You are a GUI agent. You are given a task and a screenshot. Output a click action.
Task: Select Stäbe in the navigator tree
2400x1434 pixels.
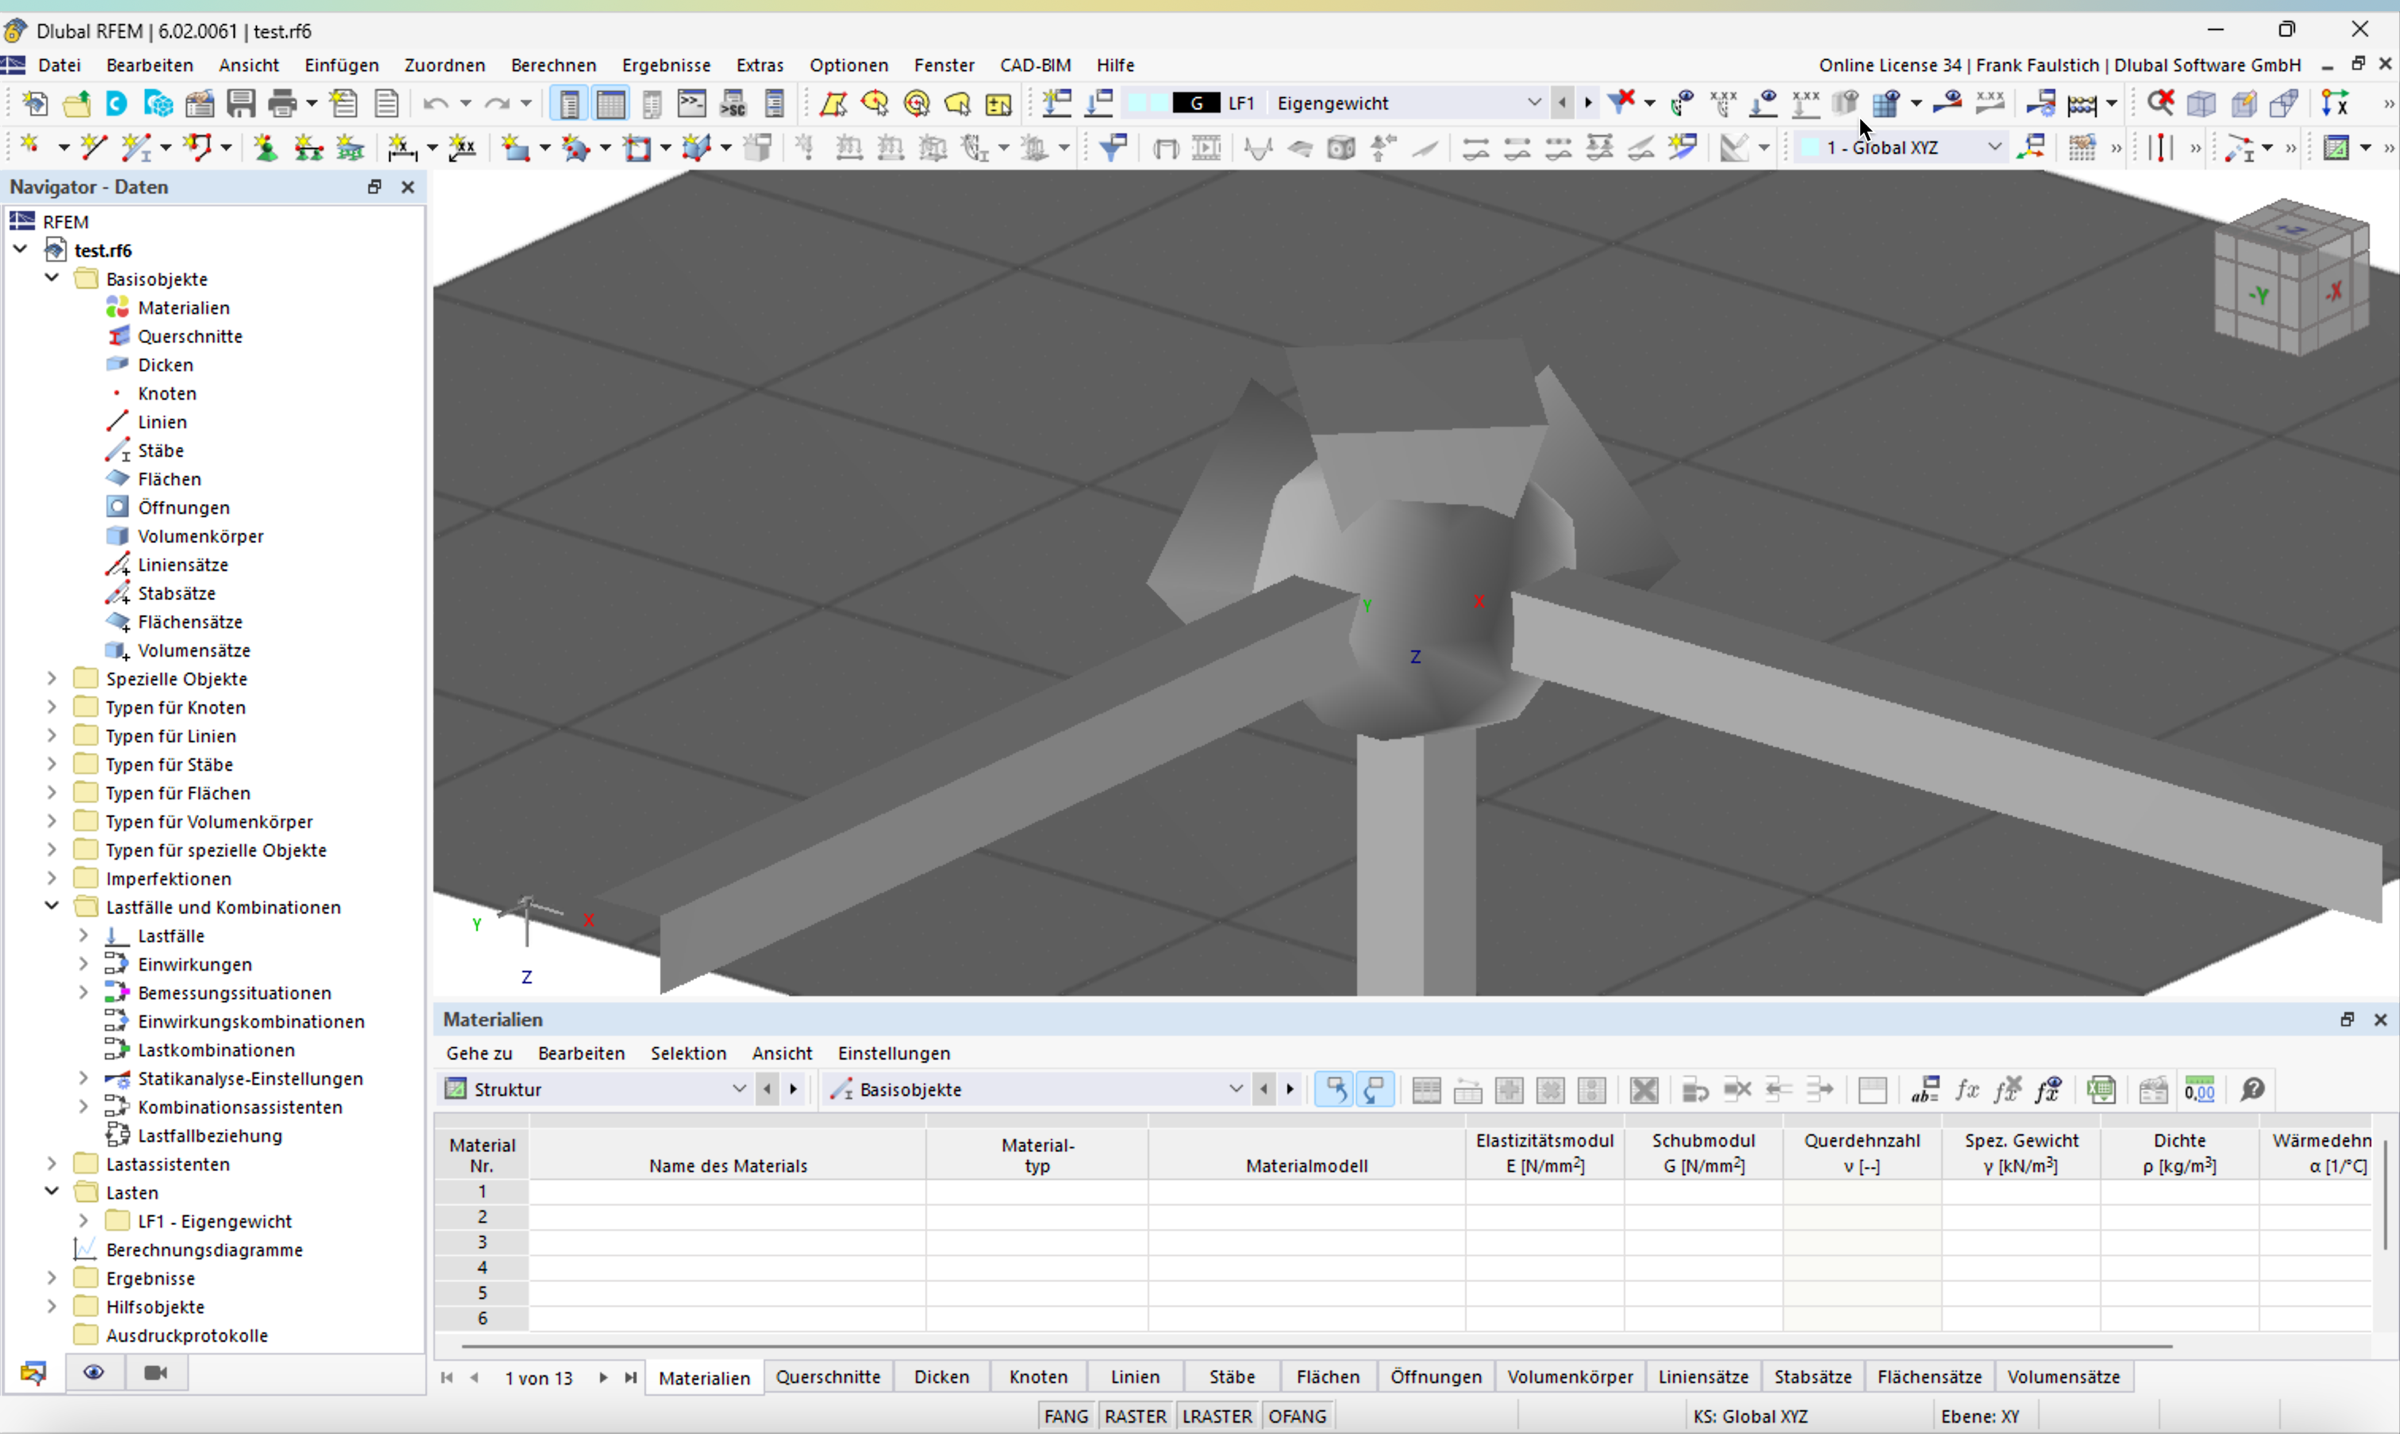click(x=161, y=450)
